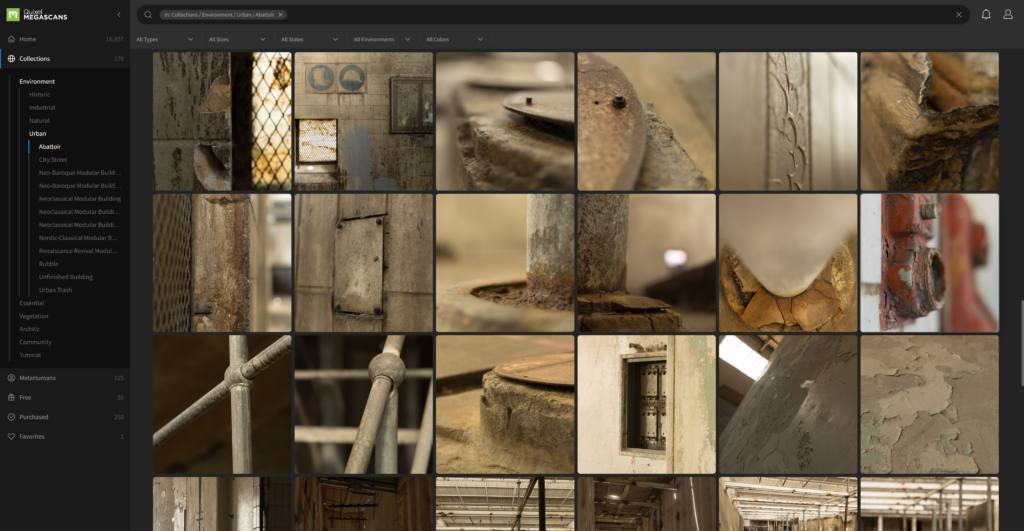Open the Unfinished Building collection
The image size is (1024, 531).
(x=66, y=277)
